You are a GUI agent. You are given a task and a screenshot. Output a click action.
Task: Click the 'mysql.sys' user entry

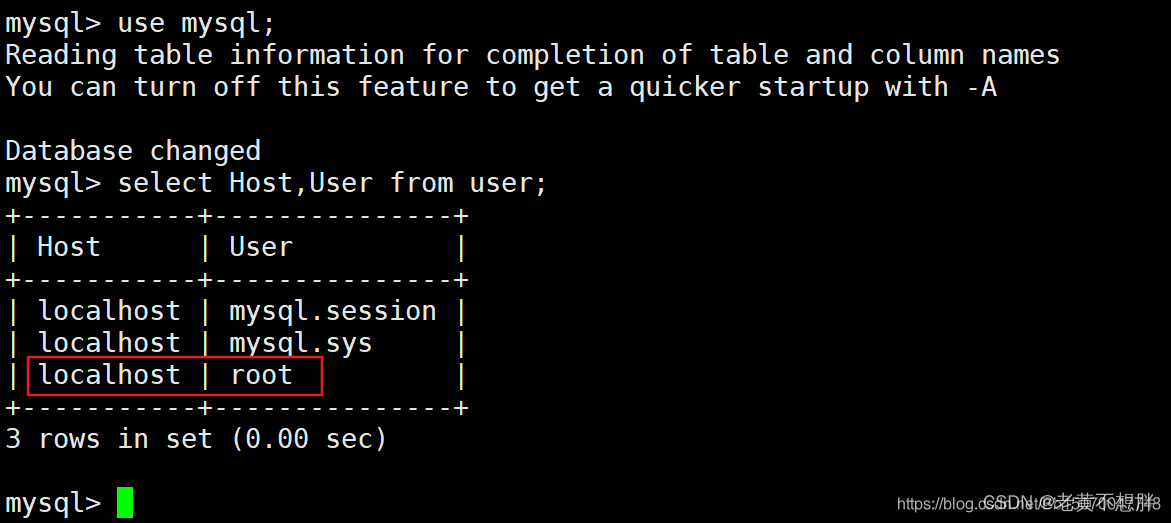click(300, 343)
